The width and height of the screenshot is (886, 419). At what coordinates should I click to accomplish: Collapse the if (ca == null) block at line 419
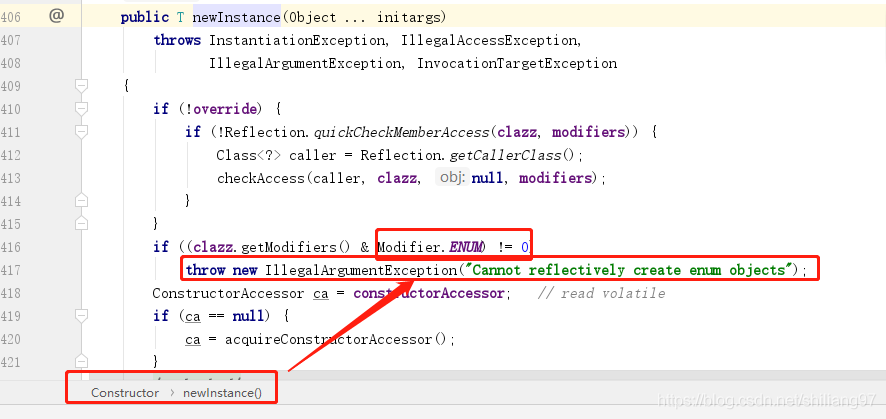click(x=82, y=316)
